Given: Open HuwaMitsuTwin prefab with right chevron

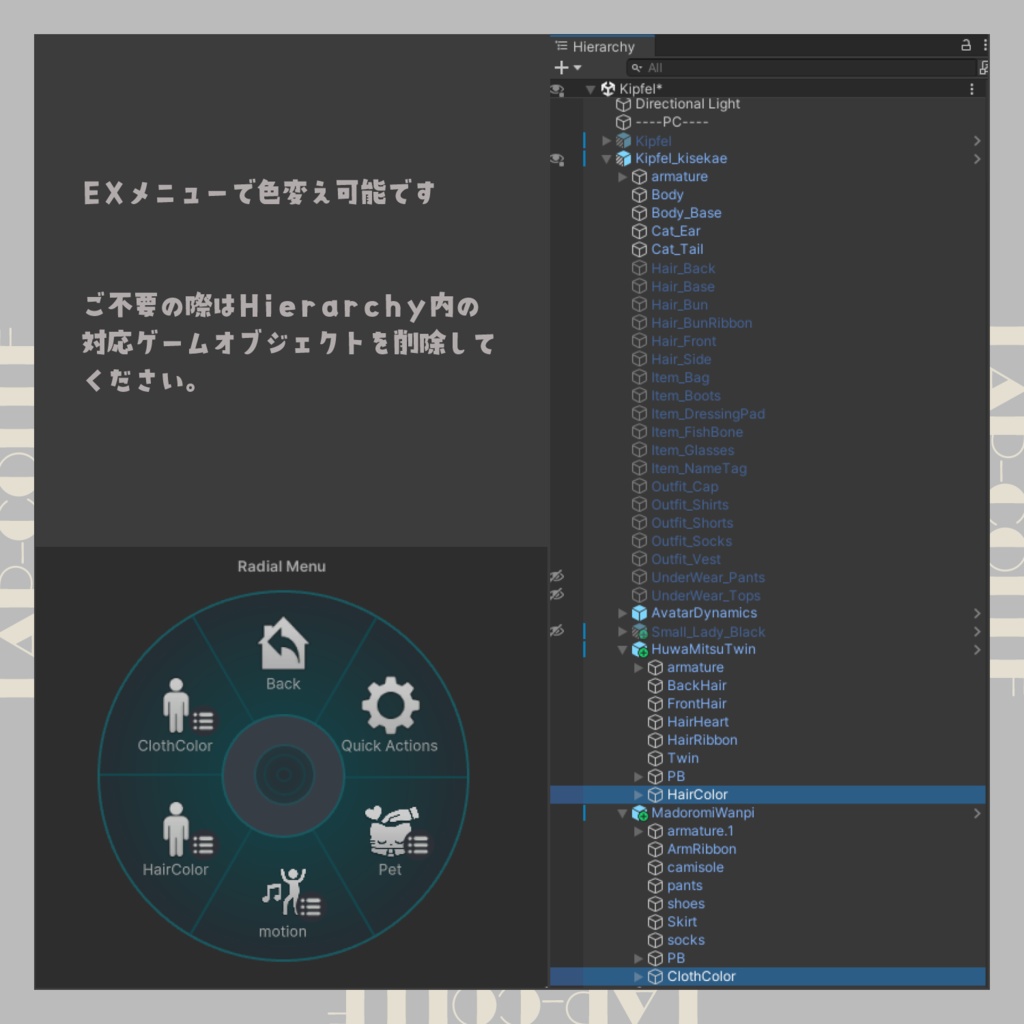Looking at the screenshot, I should click(977, 649).
